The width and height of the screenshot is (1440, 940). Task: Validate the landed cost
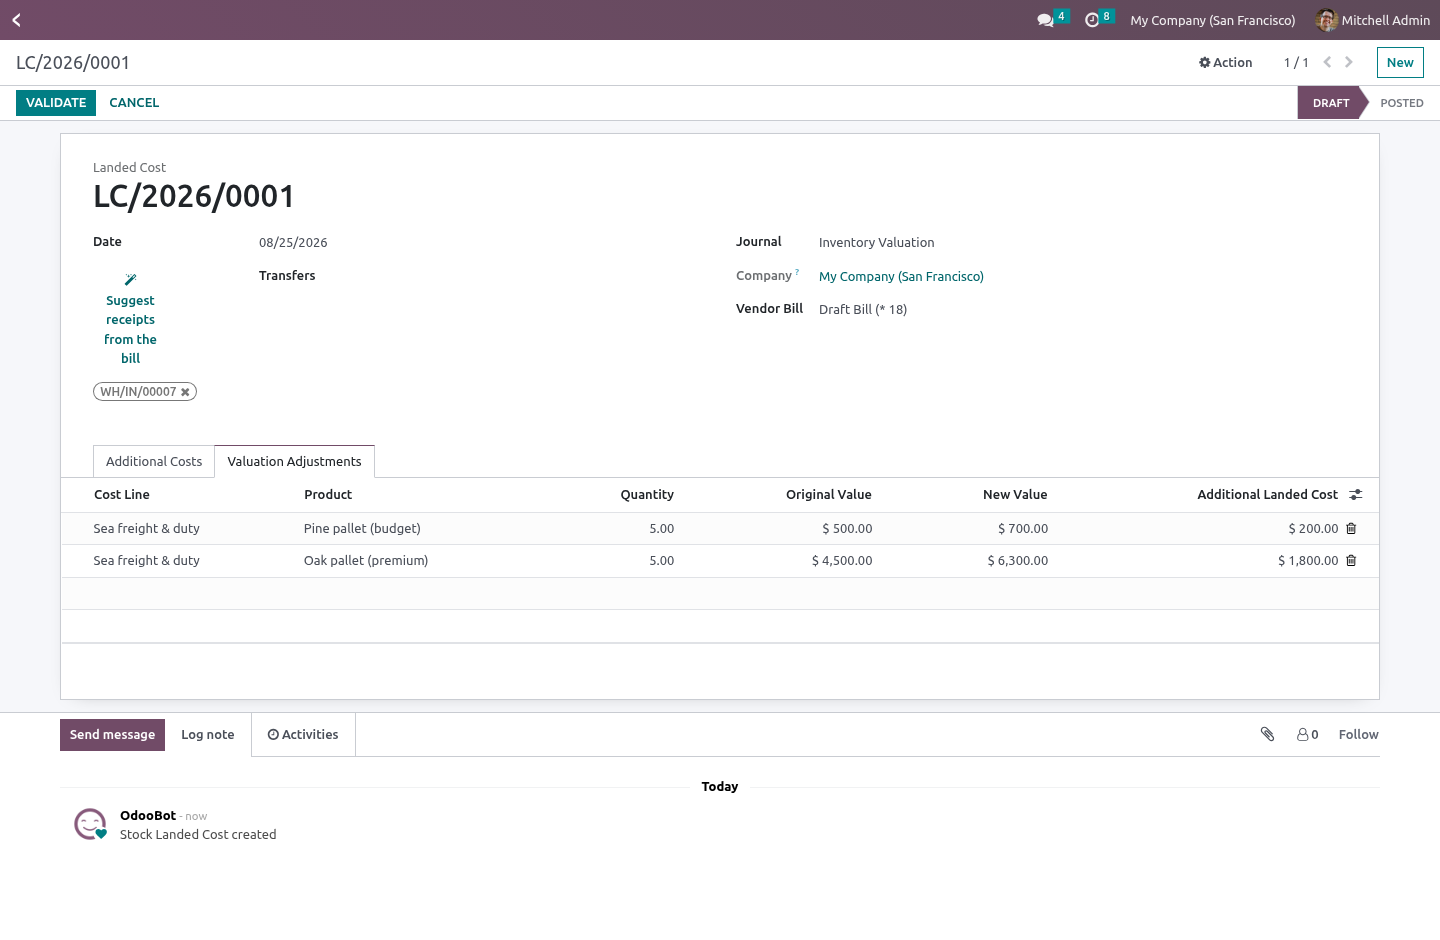[x=56, y=103]
